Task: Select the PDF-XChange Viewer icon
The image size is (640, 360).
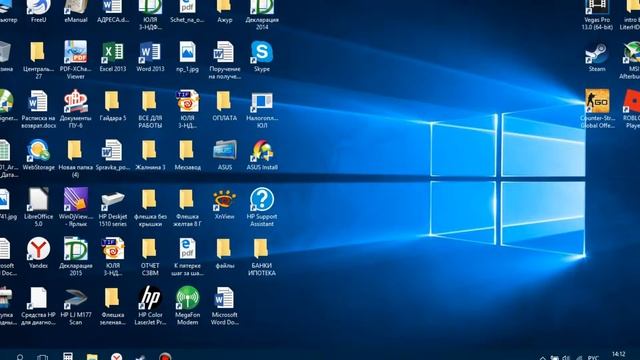Action: pyautogui.click(x=76, y=60)
